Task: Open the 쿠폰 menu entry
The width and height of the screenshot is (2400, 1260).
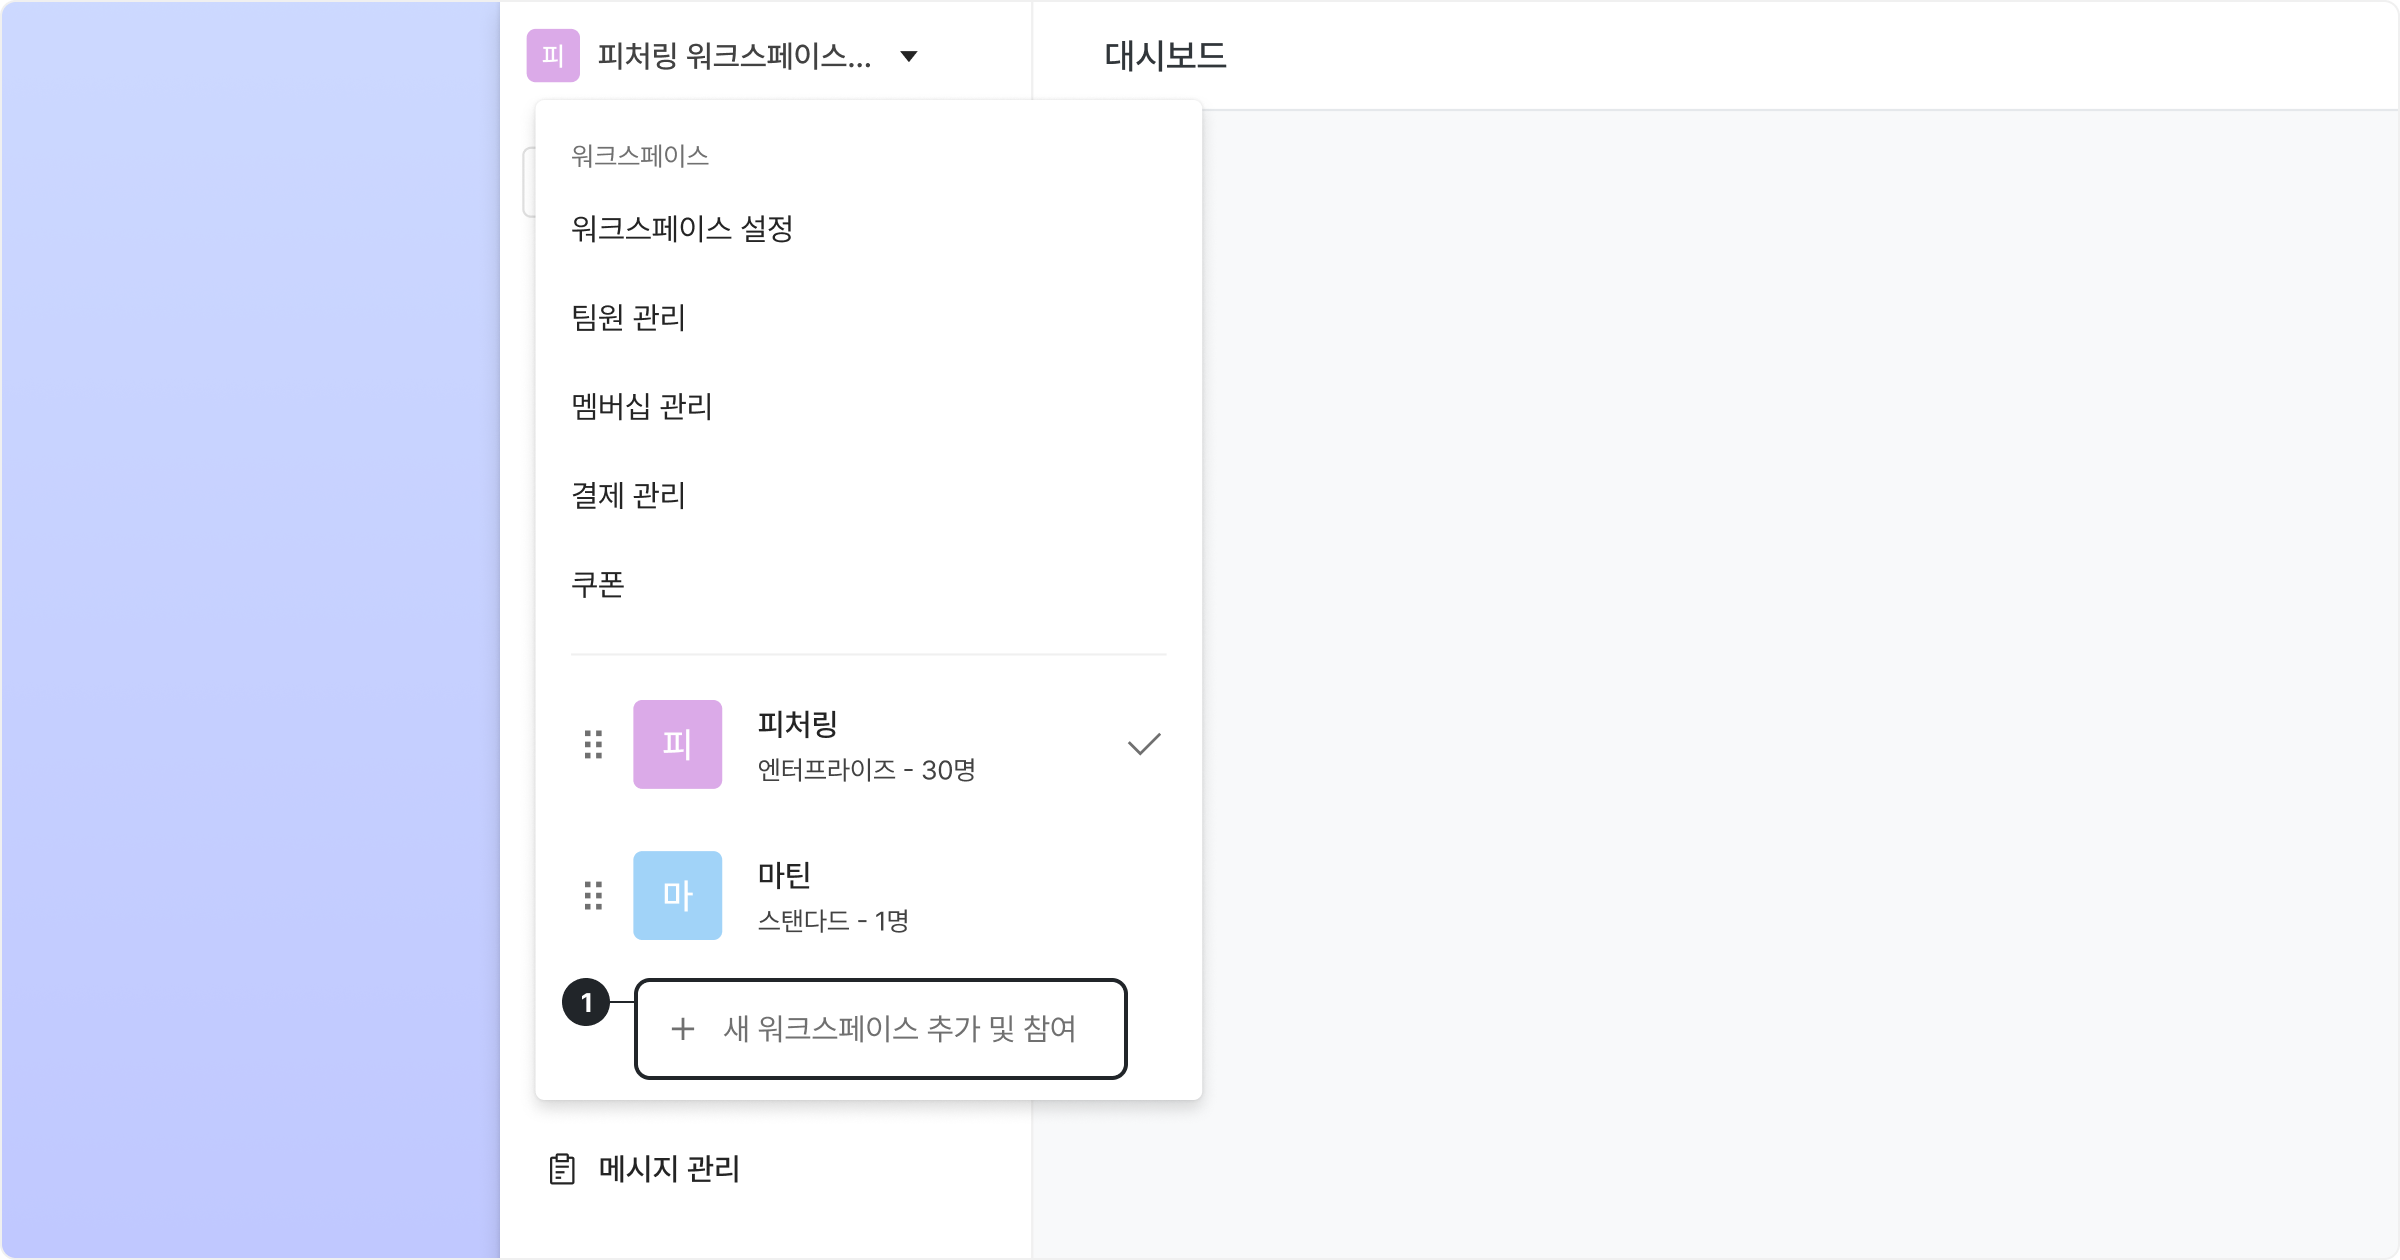Action: pos(598,584)
